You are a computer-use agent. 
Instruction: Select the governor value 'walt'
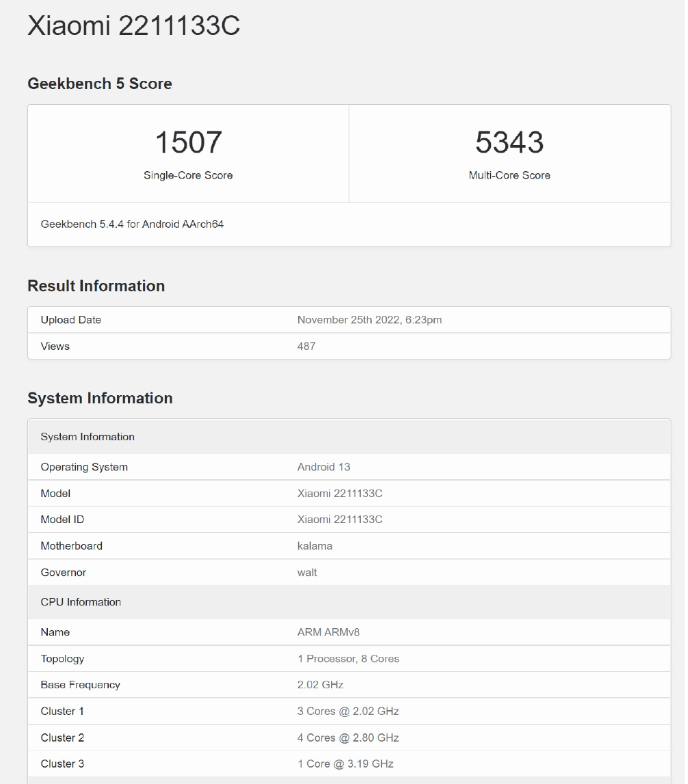click(x=307, y=572)
